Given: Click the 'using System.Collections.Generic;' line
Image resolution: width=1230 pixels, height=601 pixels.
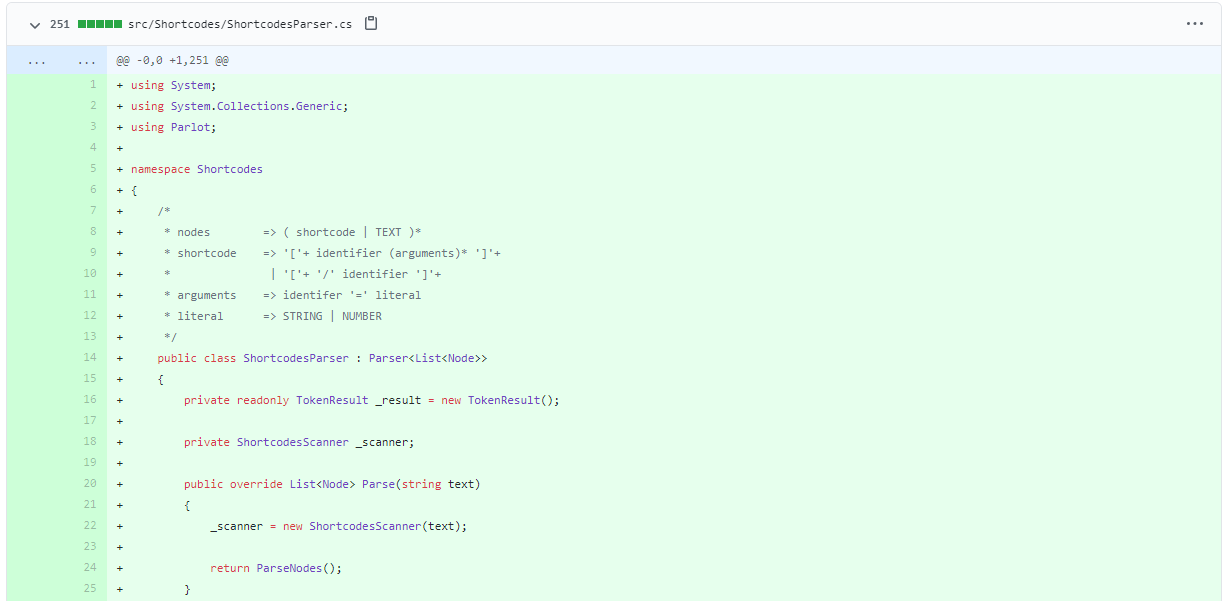Looking at the screenshot, I should click(x=239, y=106).
